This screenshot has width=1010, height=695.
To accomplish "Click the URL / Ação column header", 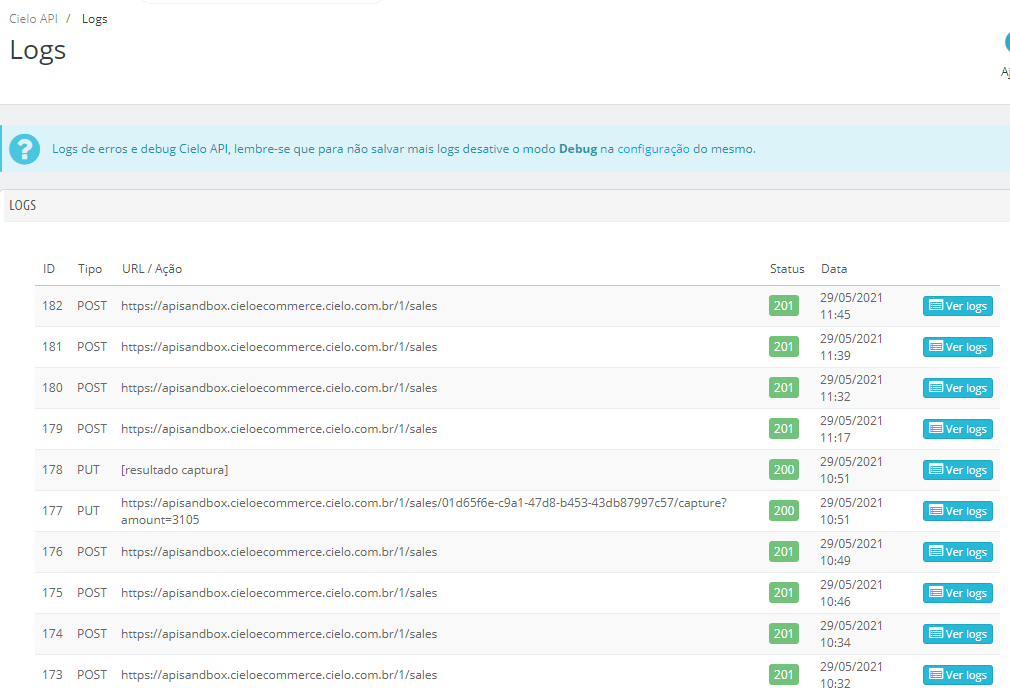I will [152, 269].
